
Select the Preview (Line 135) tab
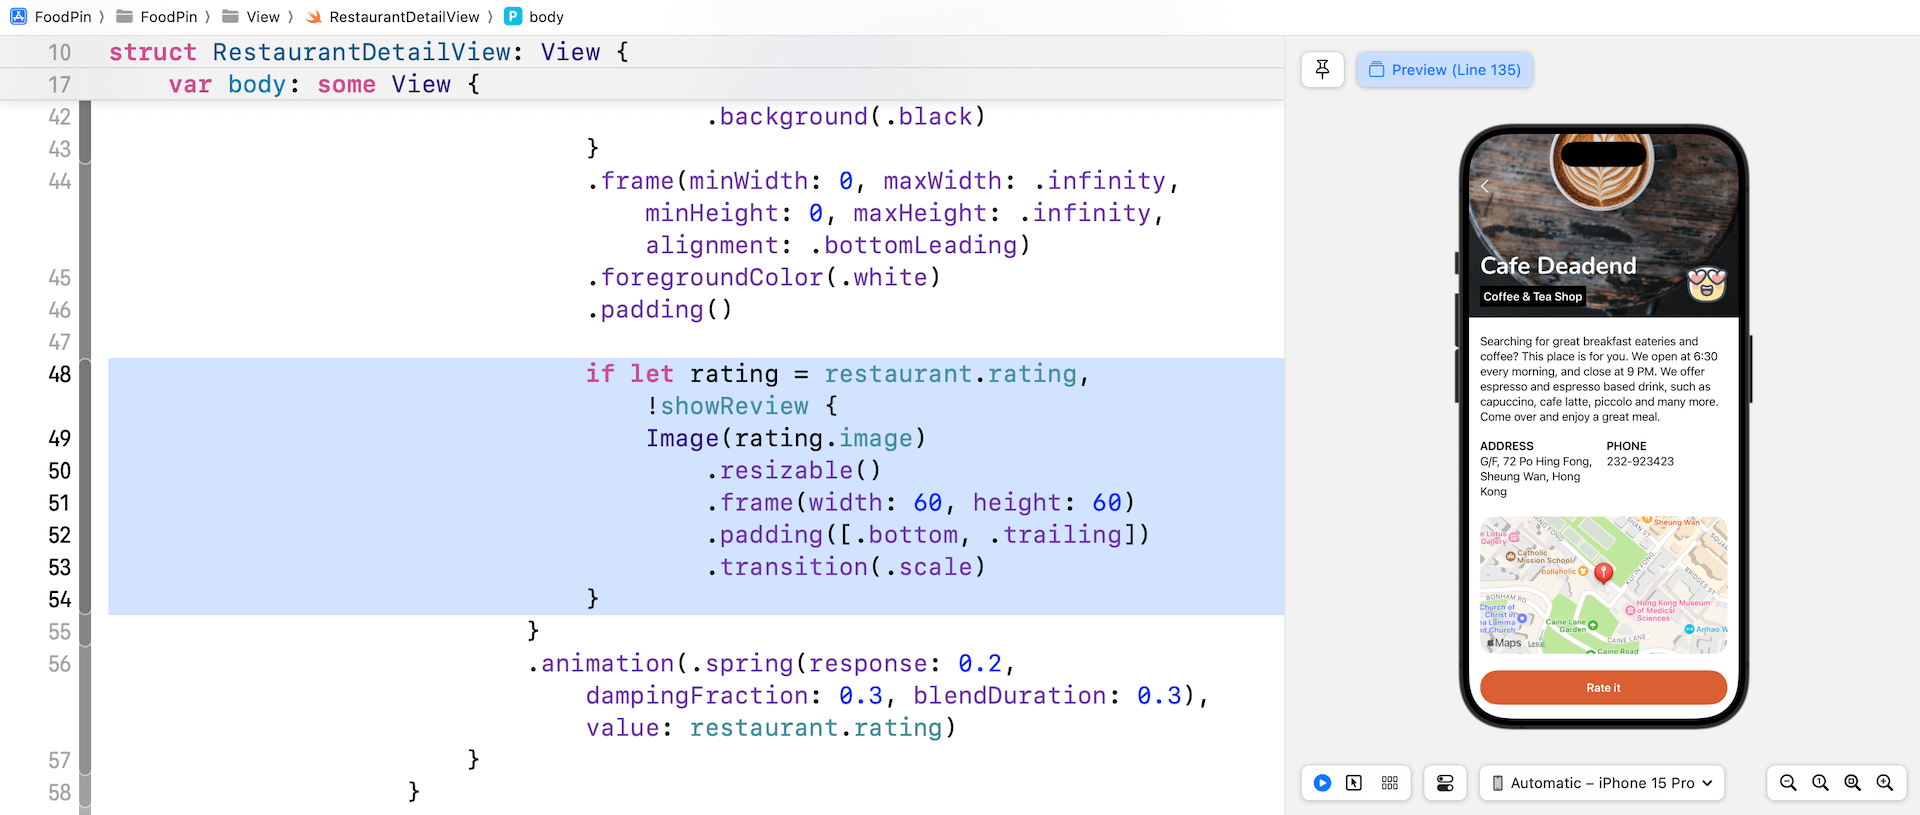[1444, 70]
